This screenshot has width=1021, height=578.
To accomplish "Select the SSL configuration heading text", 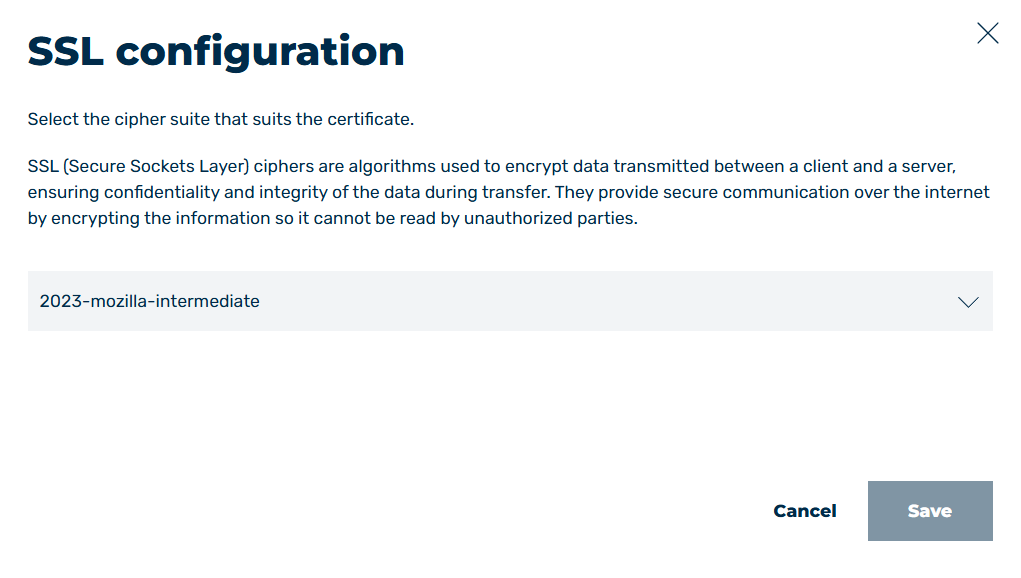I will click(x=216, y=51).
